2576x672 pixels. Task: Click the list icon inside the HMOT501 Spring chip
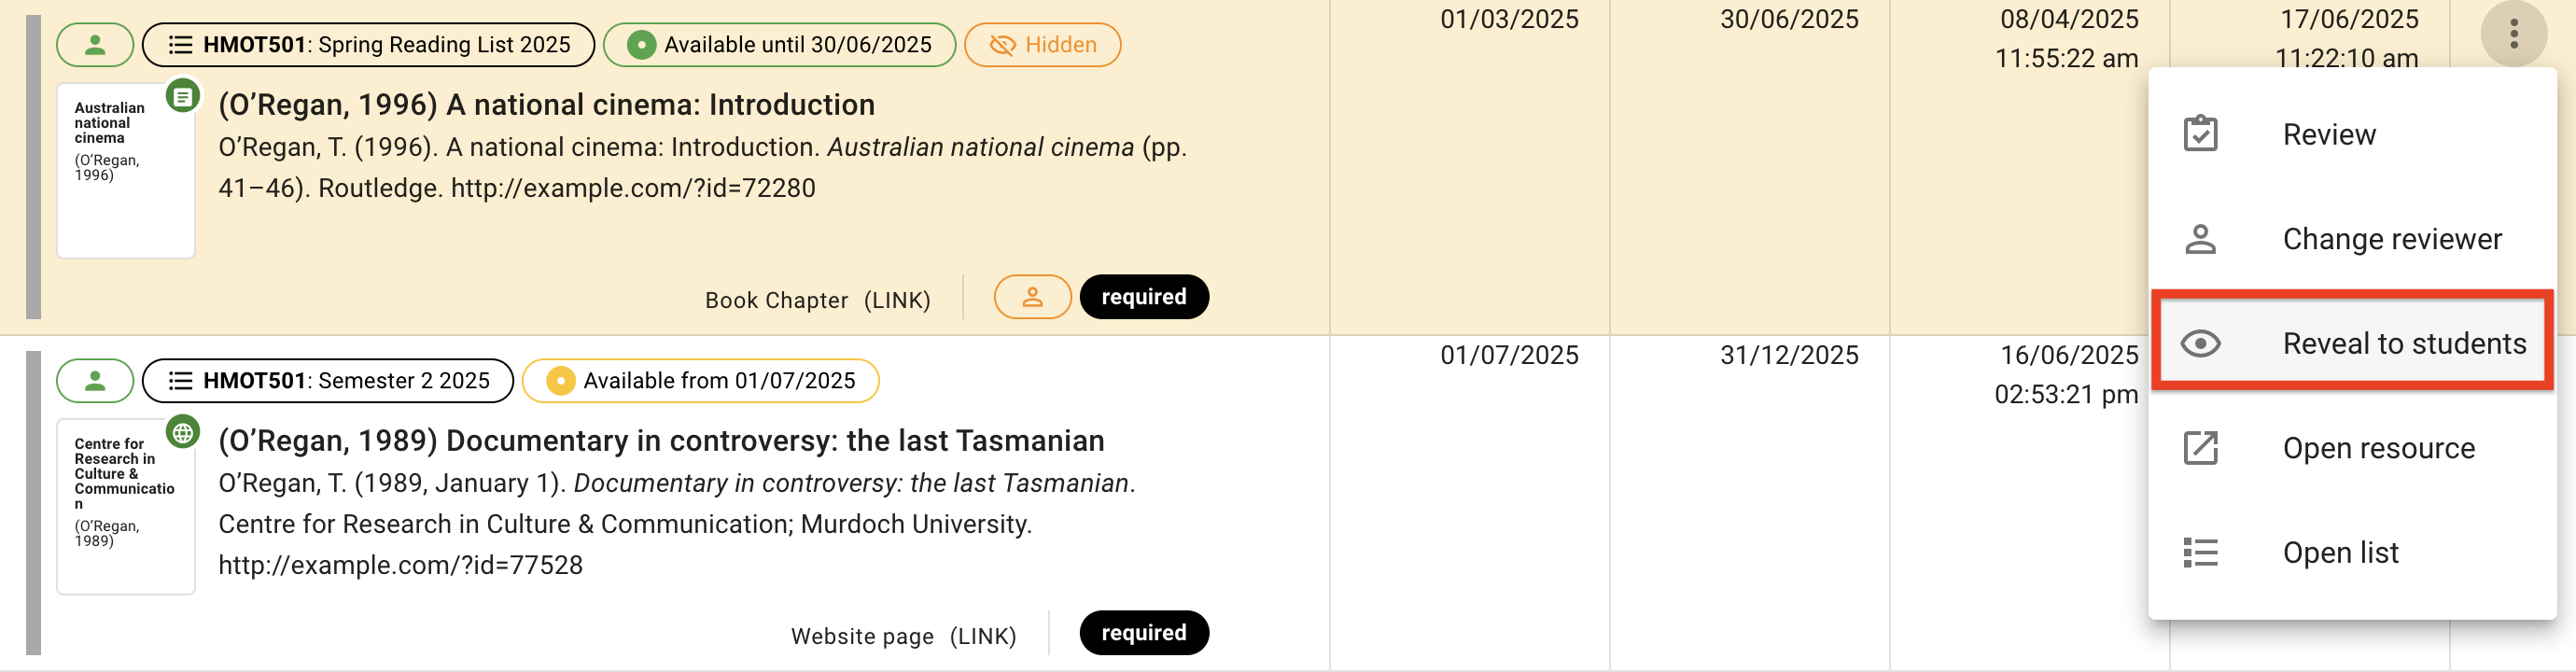pyautogui.click(x=181, y=44)
